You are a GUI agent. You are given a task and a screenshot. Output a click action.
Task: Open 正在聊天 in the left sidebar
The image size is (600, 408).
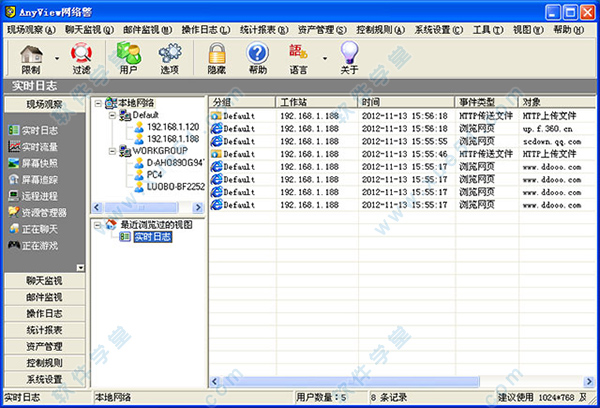click(33, 229)
